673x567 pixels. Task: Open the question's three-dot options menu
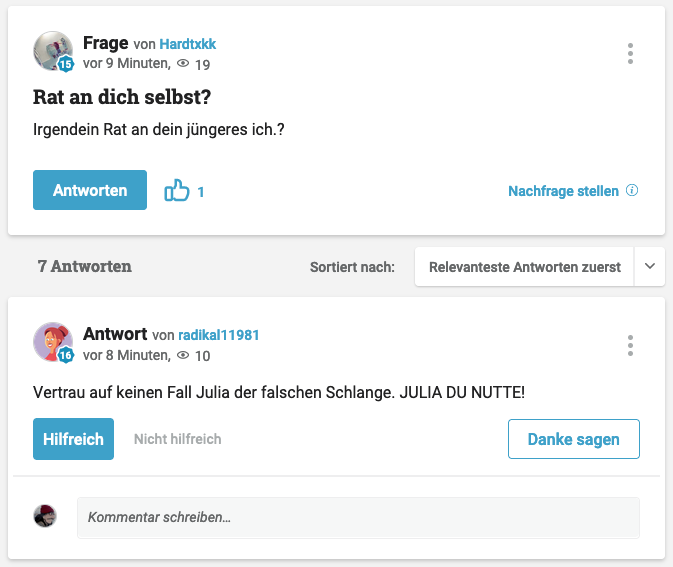pos(630,54)
